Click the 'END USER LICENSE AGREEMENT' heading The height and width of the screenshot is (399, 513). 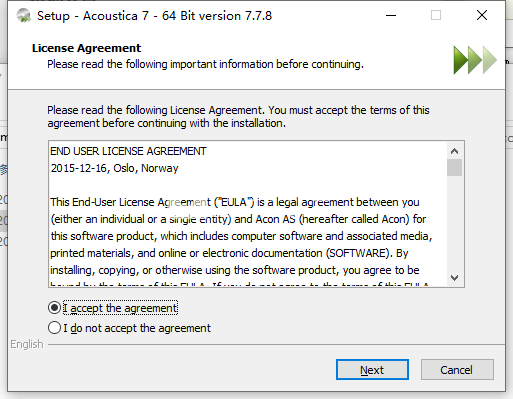click(128, 151)
